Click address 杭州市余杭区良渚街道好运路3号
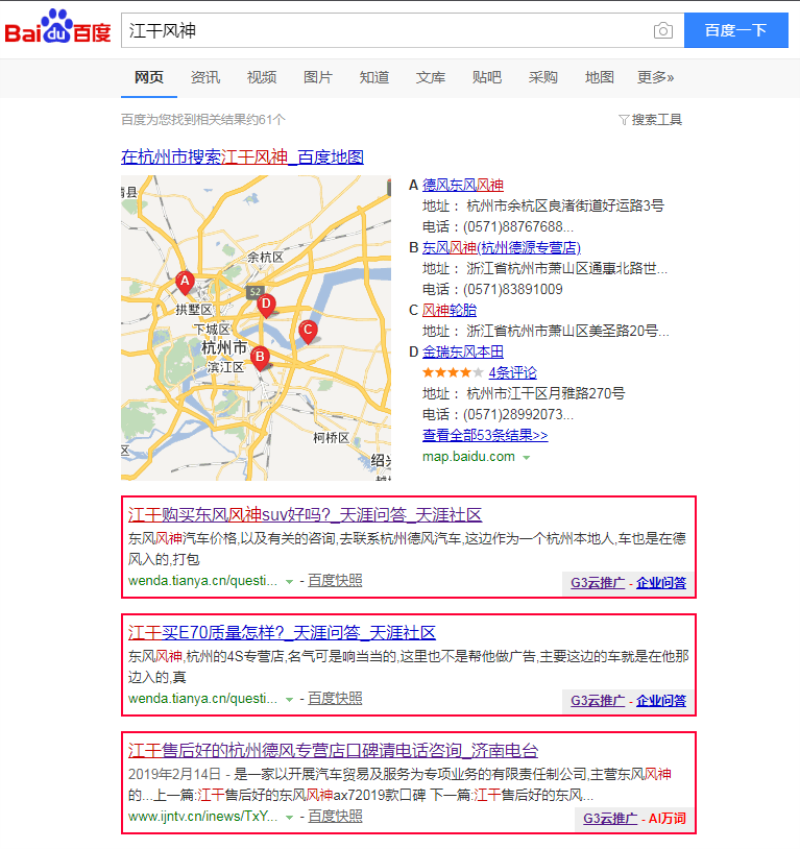 pyautogui.click(x=565, y=206)
